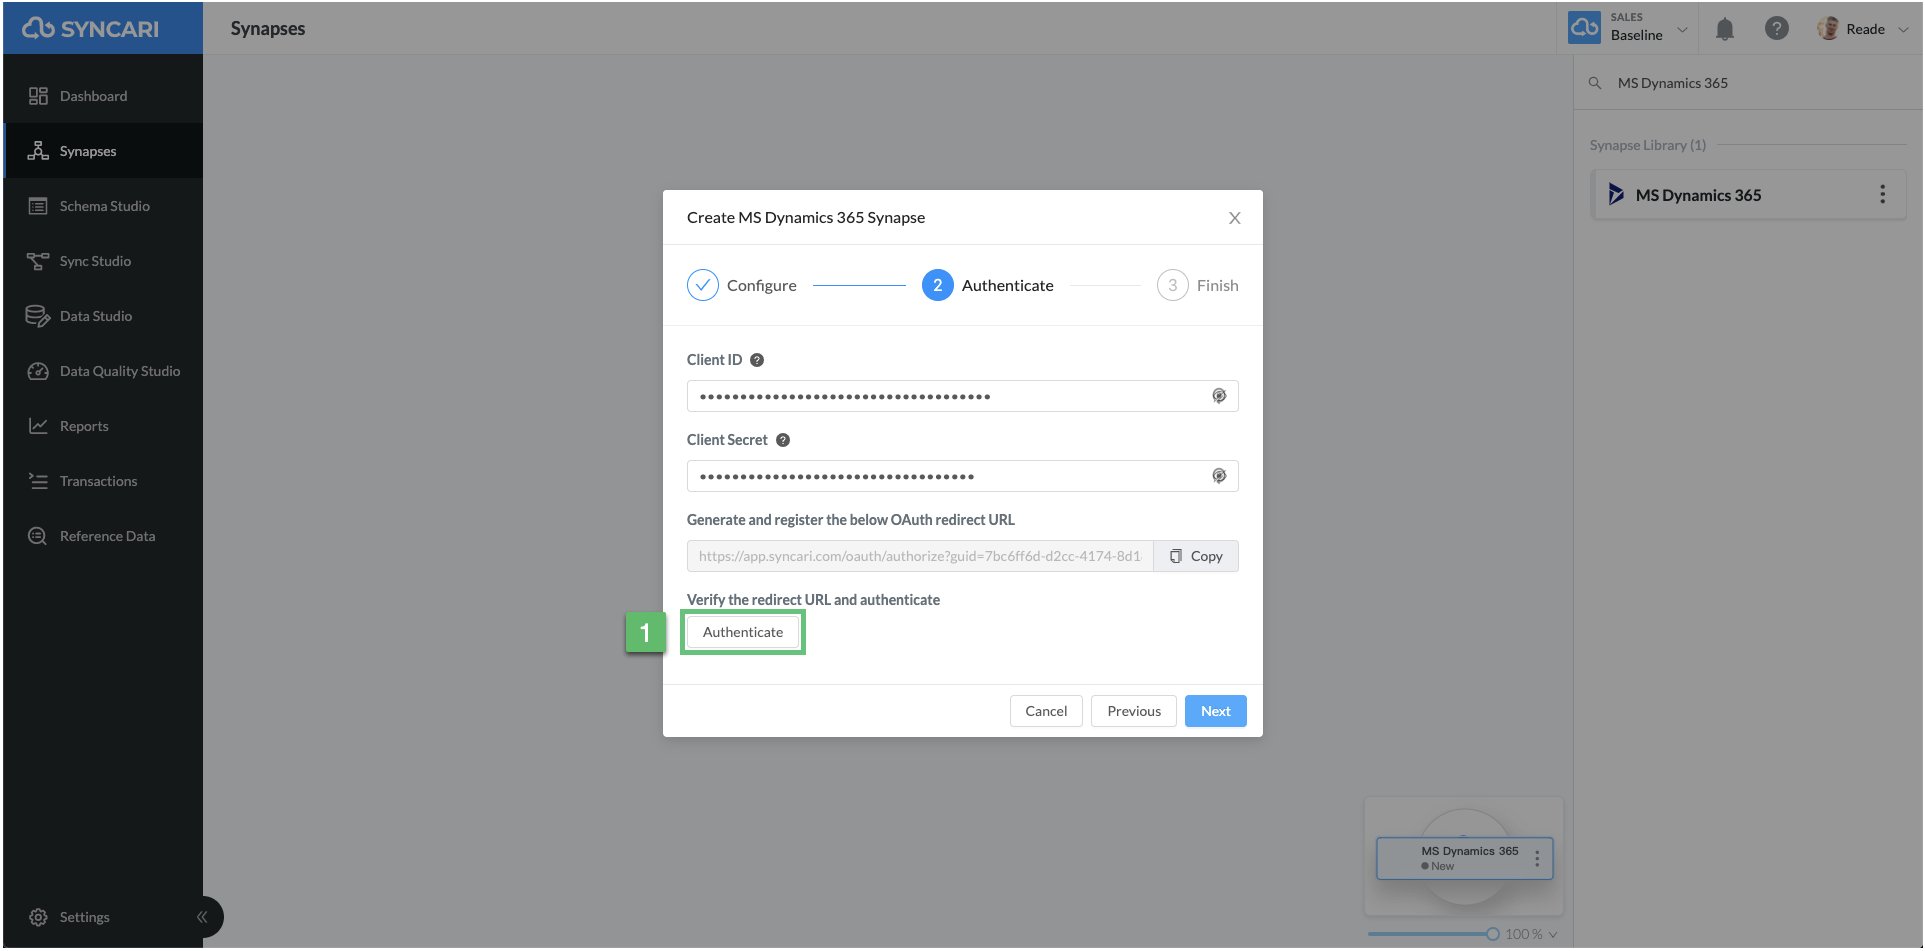Open the help question mark icon
This screenshot has height=951, width=1925.
point(1776,28)
